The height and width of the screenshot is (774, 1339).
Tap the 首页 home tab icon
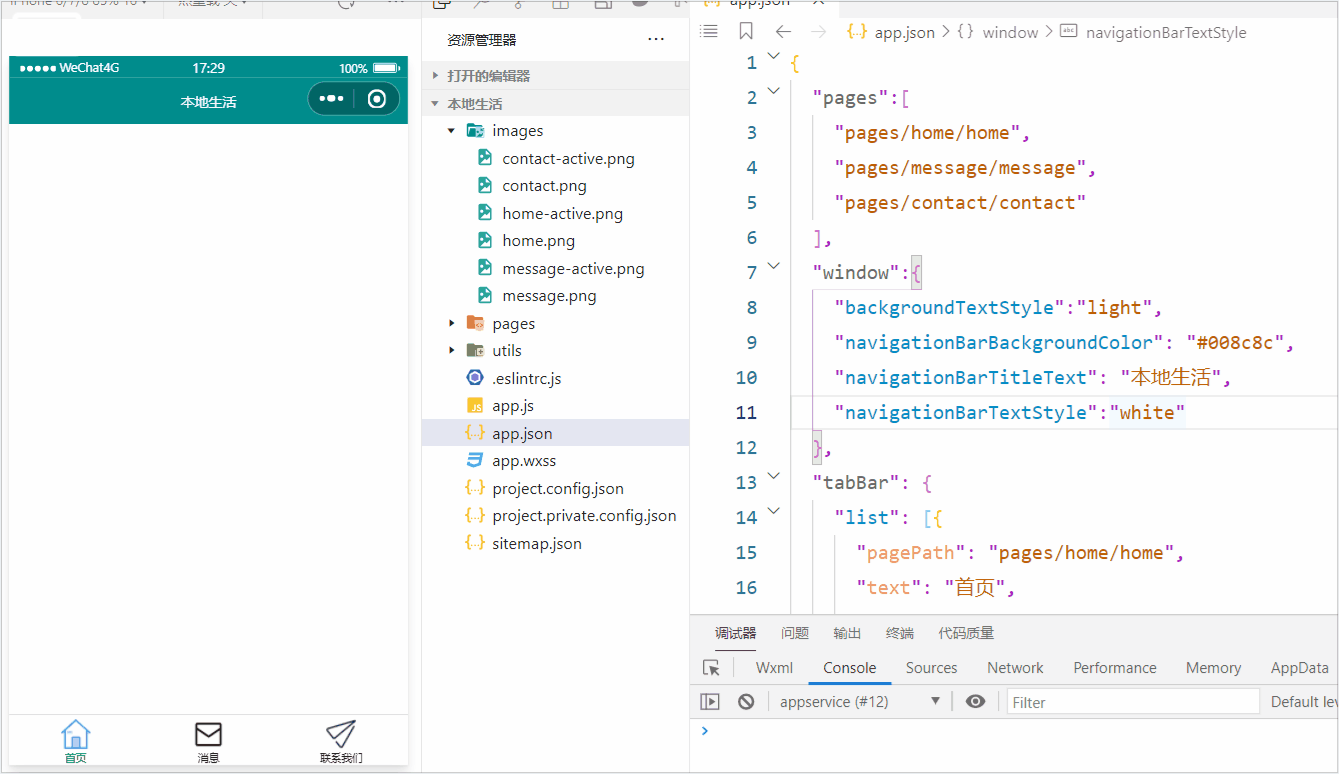coord(75,735)
